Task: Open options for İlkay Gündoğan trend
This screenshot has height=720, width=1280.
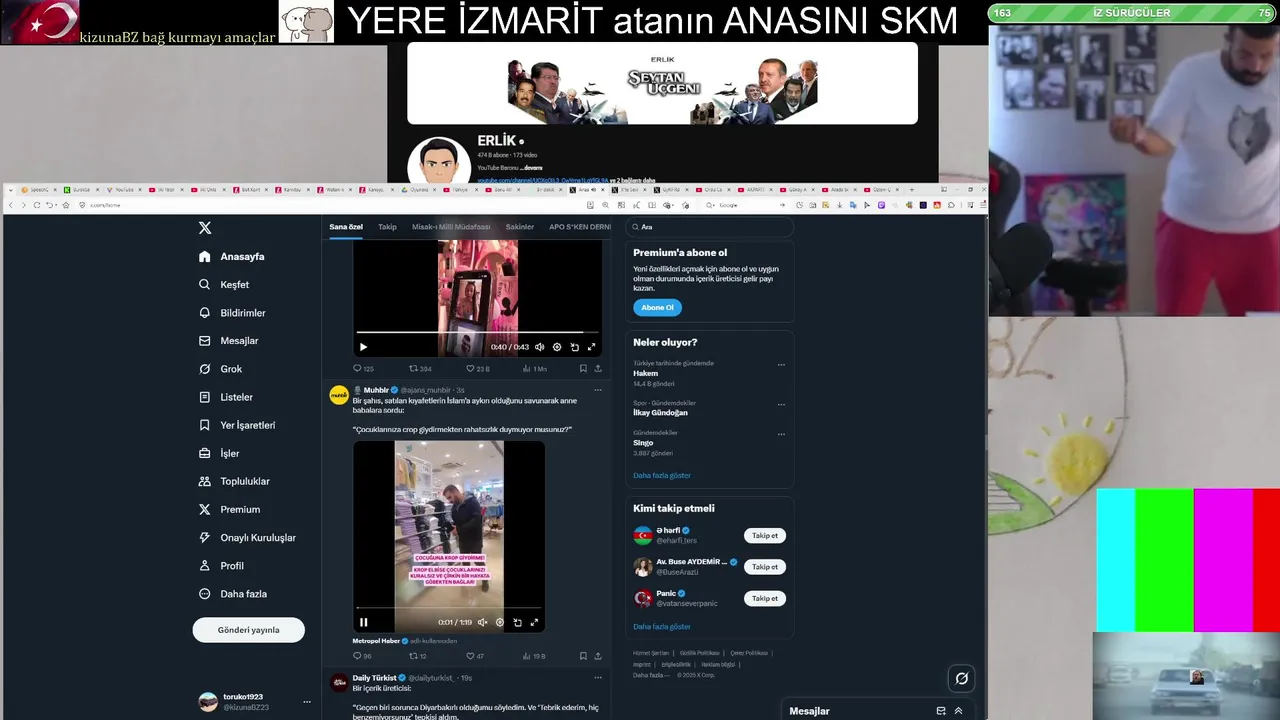Action: click(781, 403)
